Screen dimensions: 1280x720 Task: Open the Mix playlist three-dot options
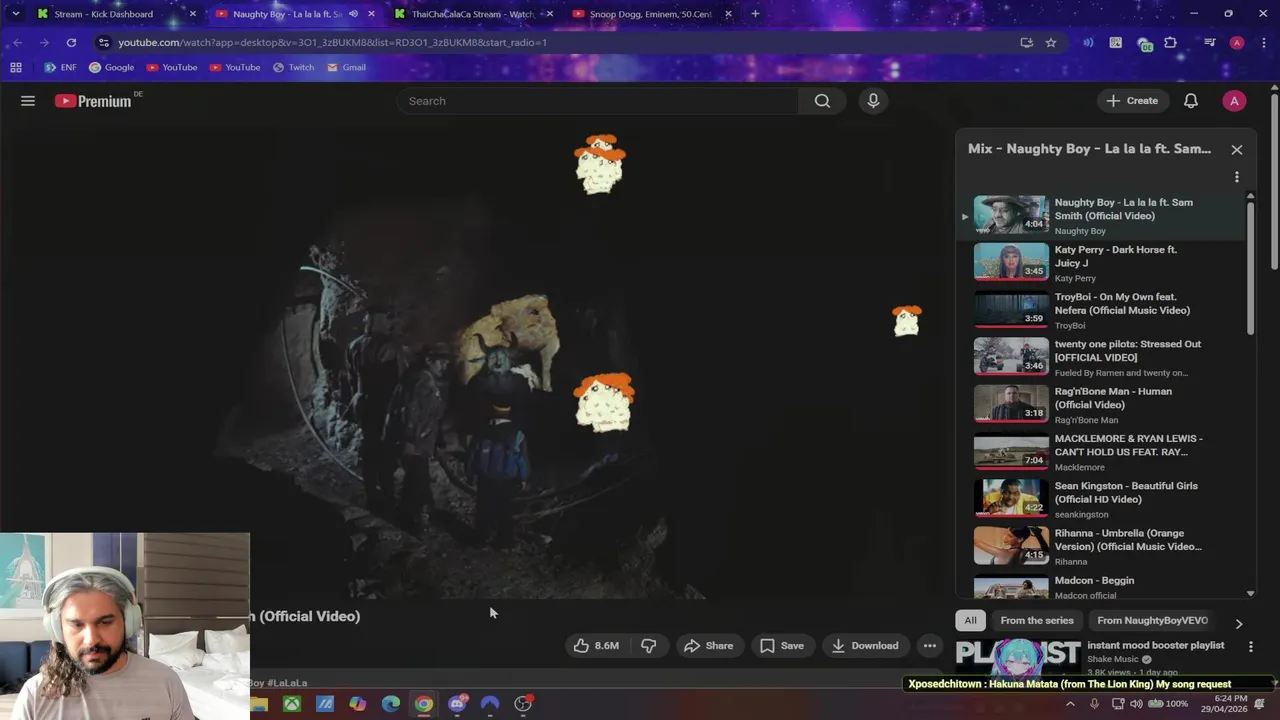click(1237, 177)
